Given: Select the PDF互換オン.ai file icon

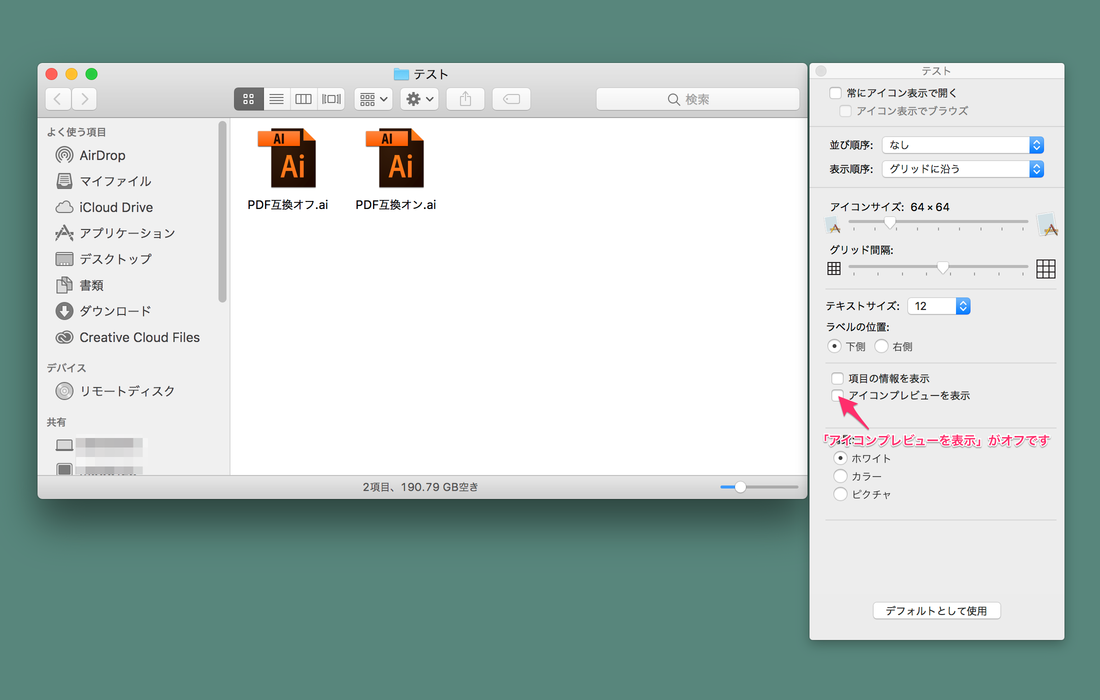Looking at the screenshot, I should (x=396, y=159).
